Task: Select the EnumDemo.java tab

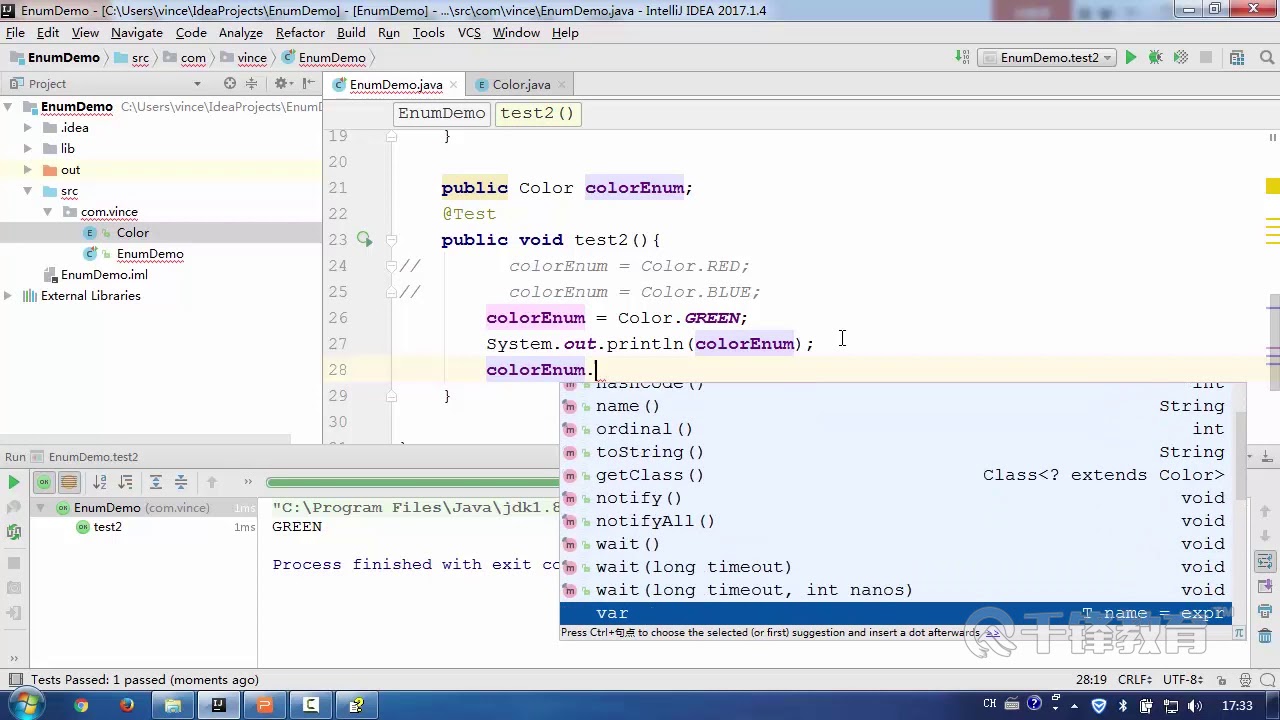Action: 396,85
